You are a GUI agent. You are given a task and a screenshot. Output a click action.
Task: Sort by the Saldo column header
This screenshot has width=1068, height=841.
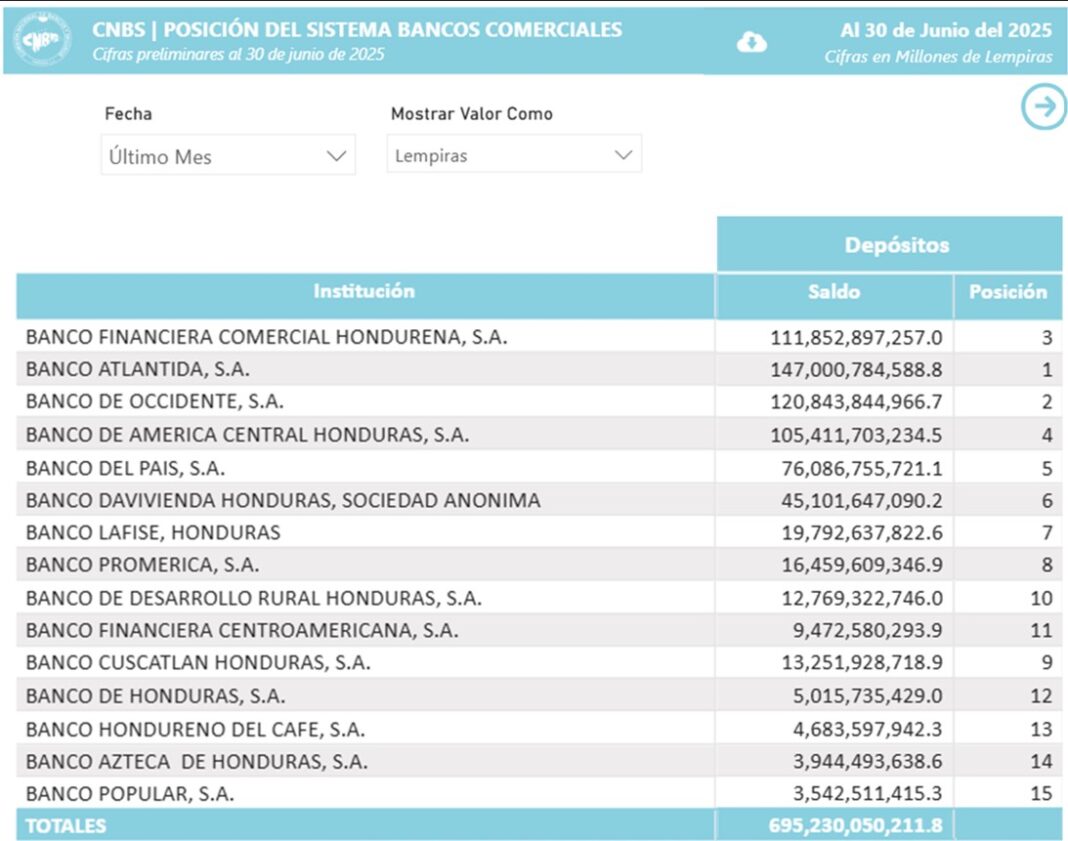click(x=834, y=293)
